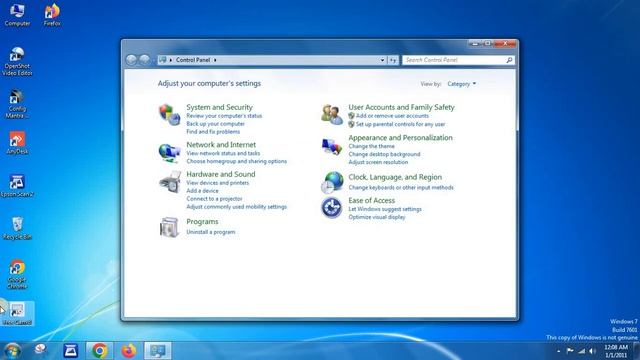Click View network status and tasks
The height and width of the screenshot is (360, 640).
pyautogui.click(x=223, y=153)
